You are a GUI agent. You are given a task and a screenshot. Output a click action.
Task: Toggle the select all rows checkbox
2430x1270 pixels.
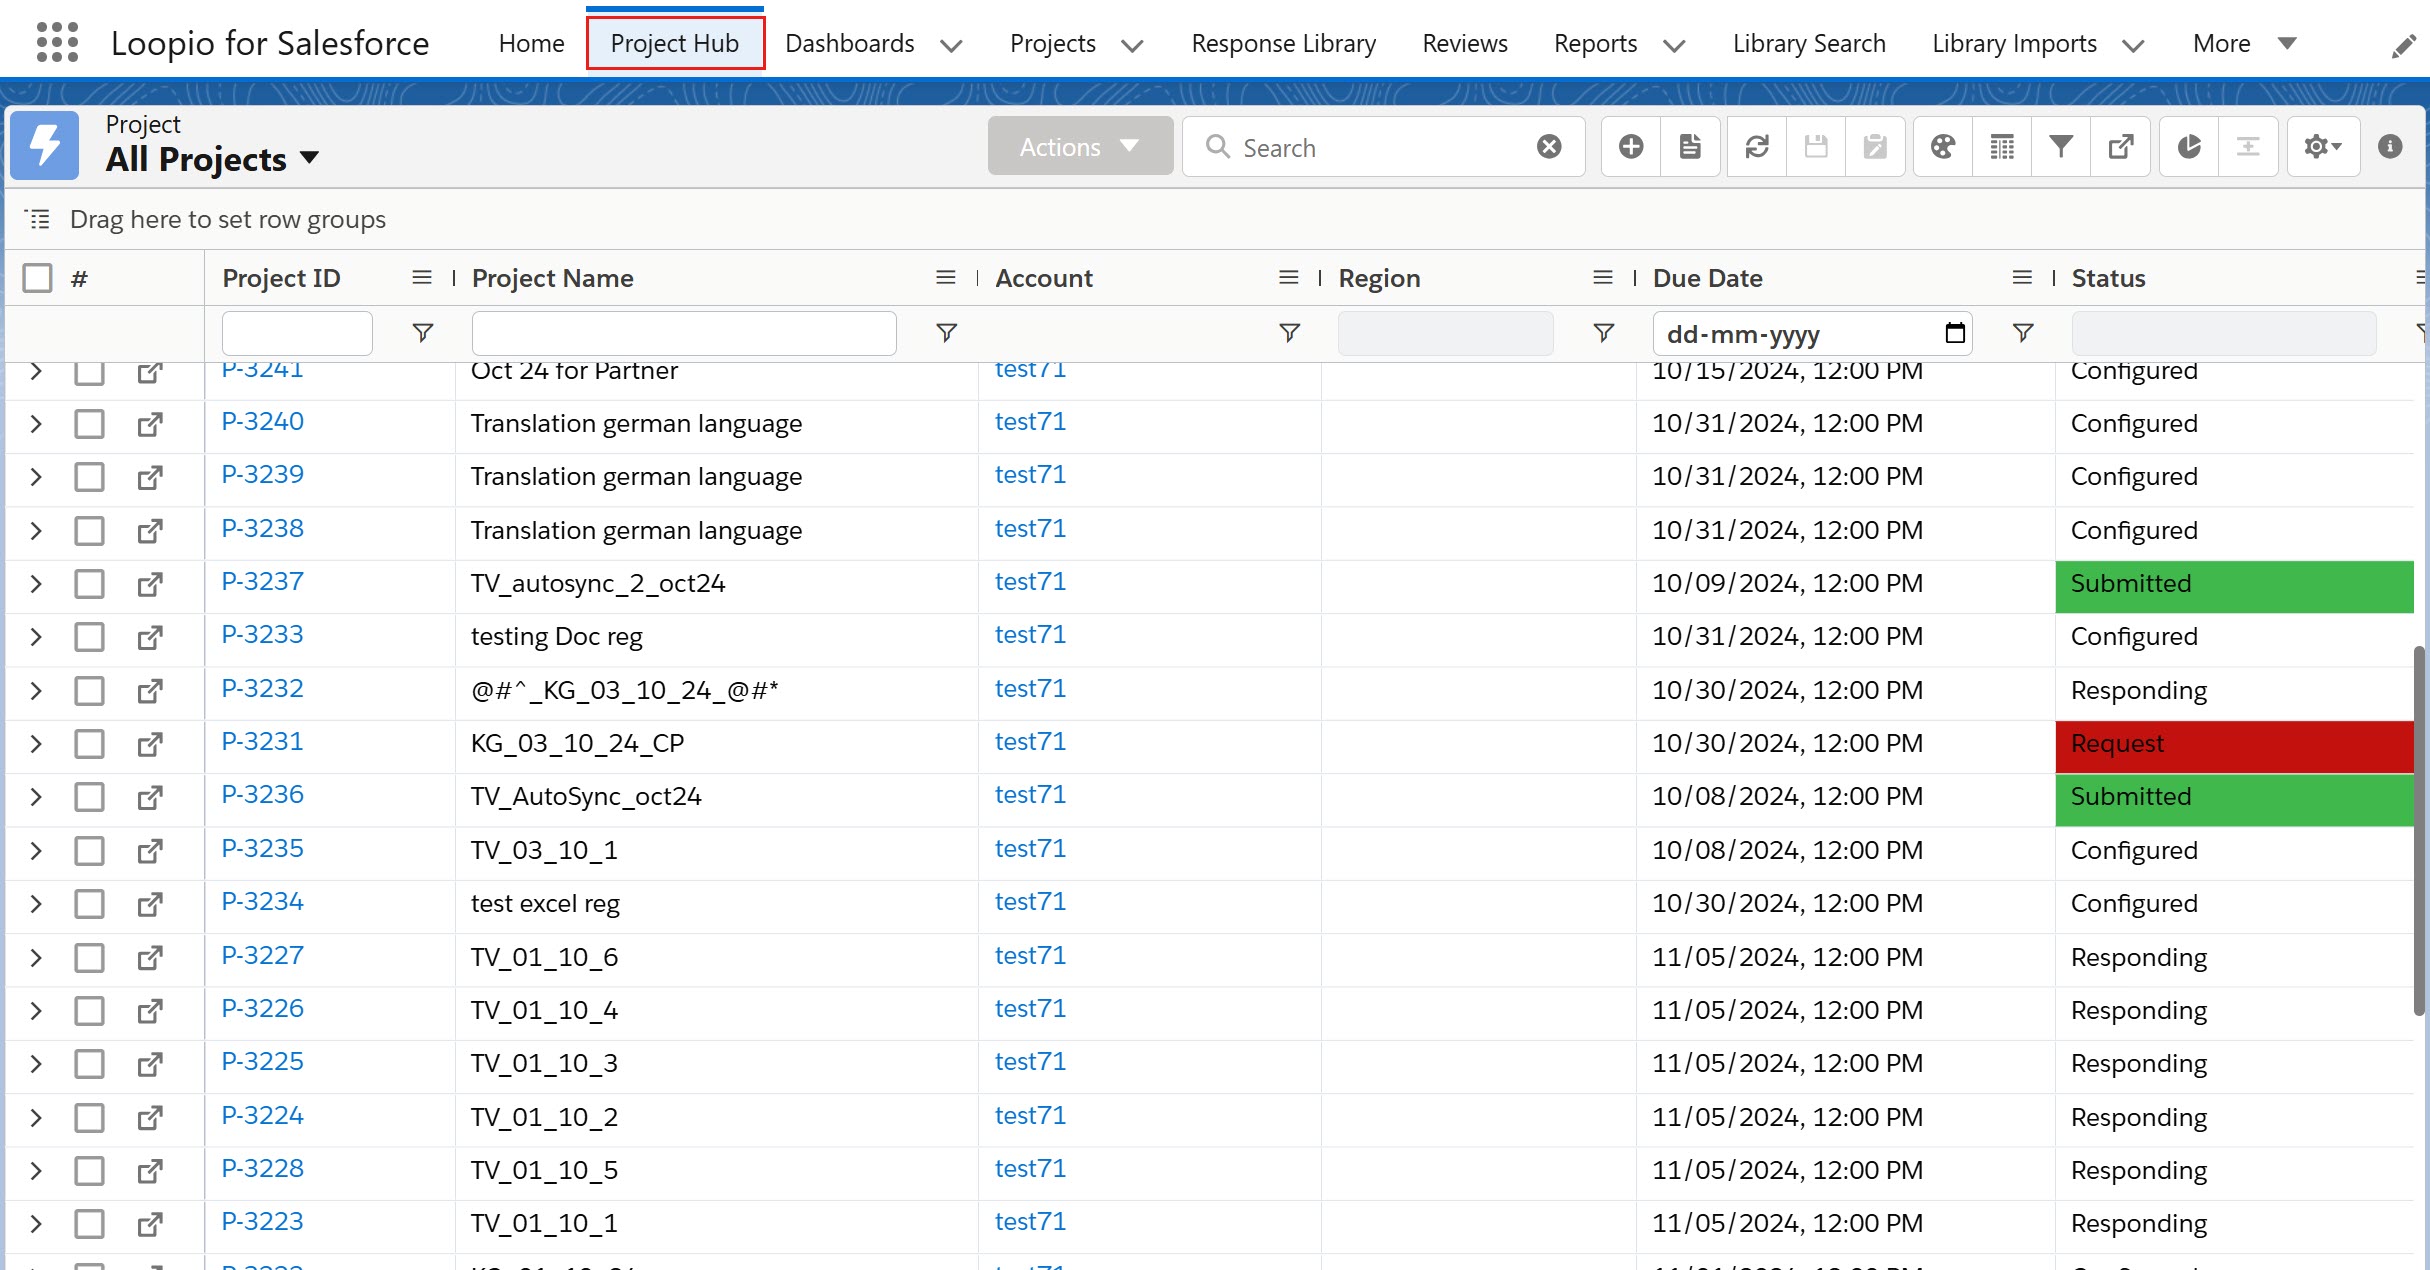tap(38, 277)
